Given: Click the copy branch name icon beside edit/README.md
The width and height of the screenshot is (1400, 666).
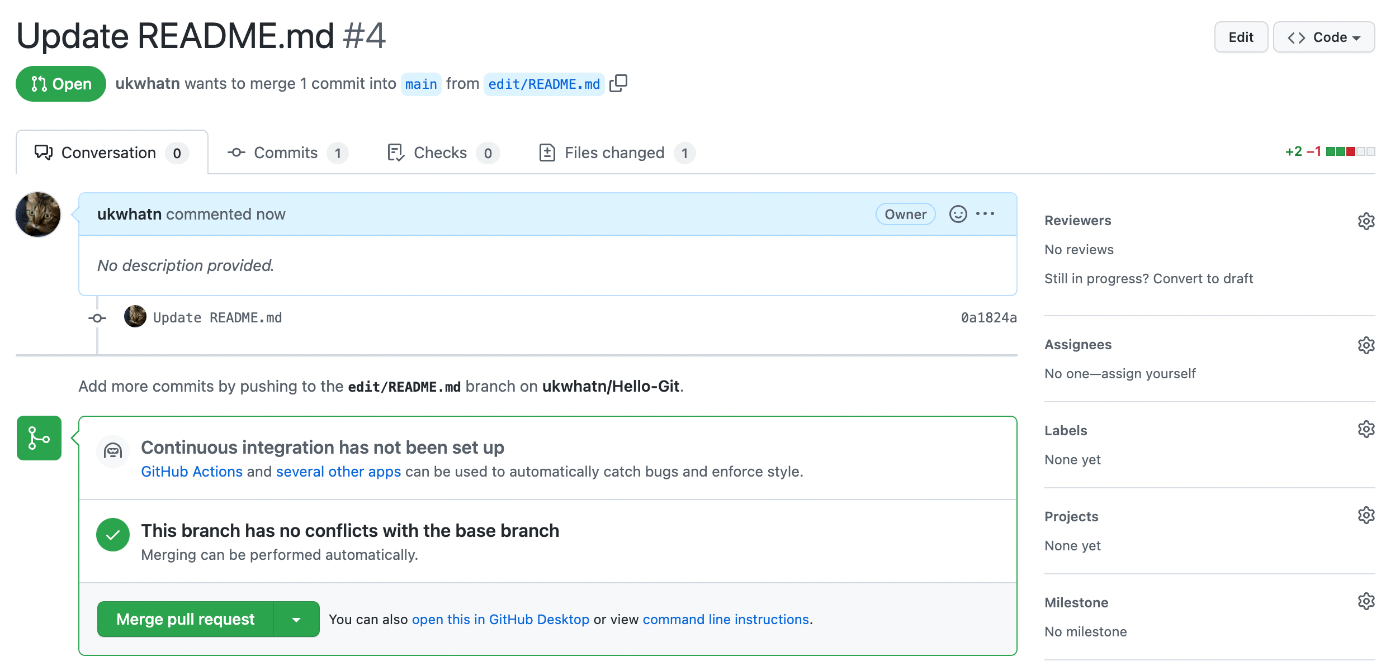Looking at the screenshot, I should pos(618,84).
